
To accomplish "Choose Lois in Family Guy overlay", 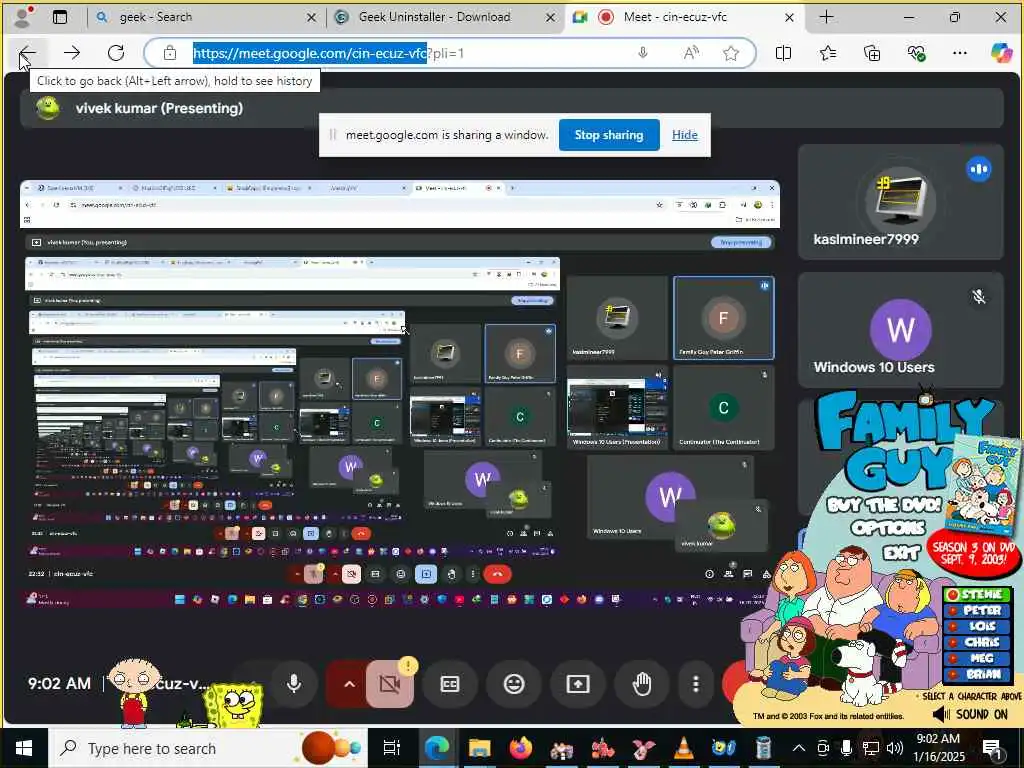I will (978, 626).
